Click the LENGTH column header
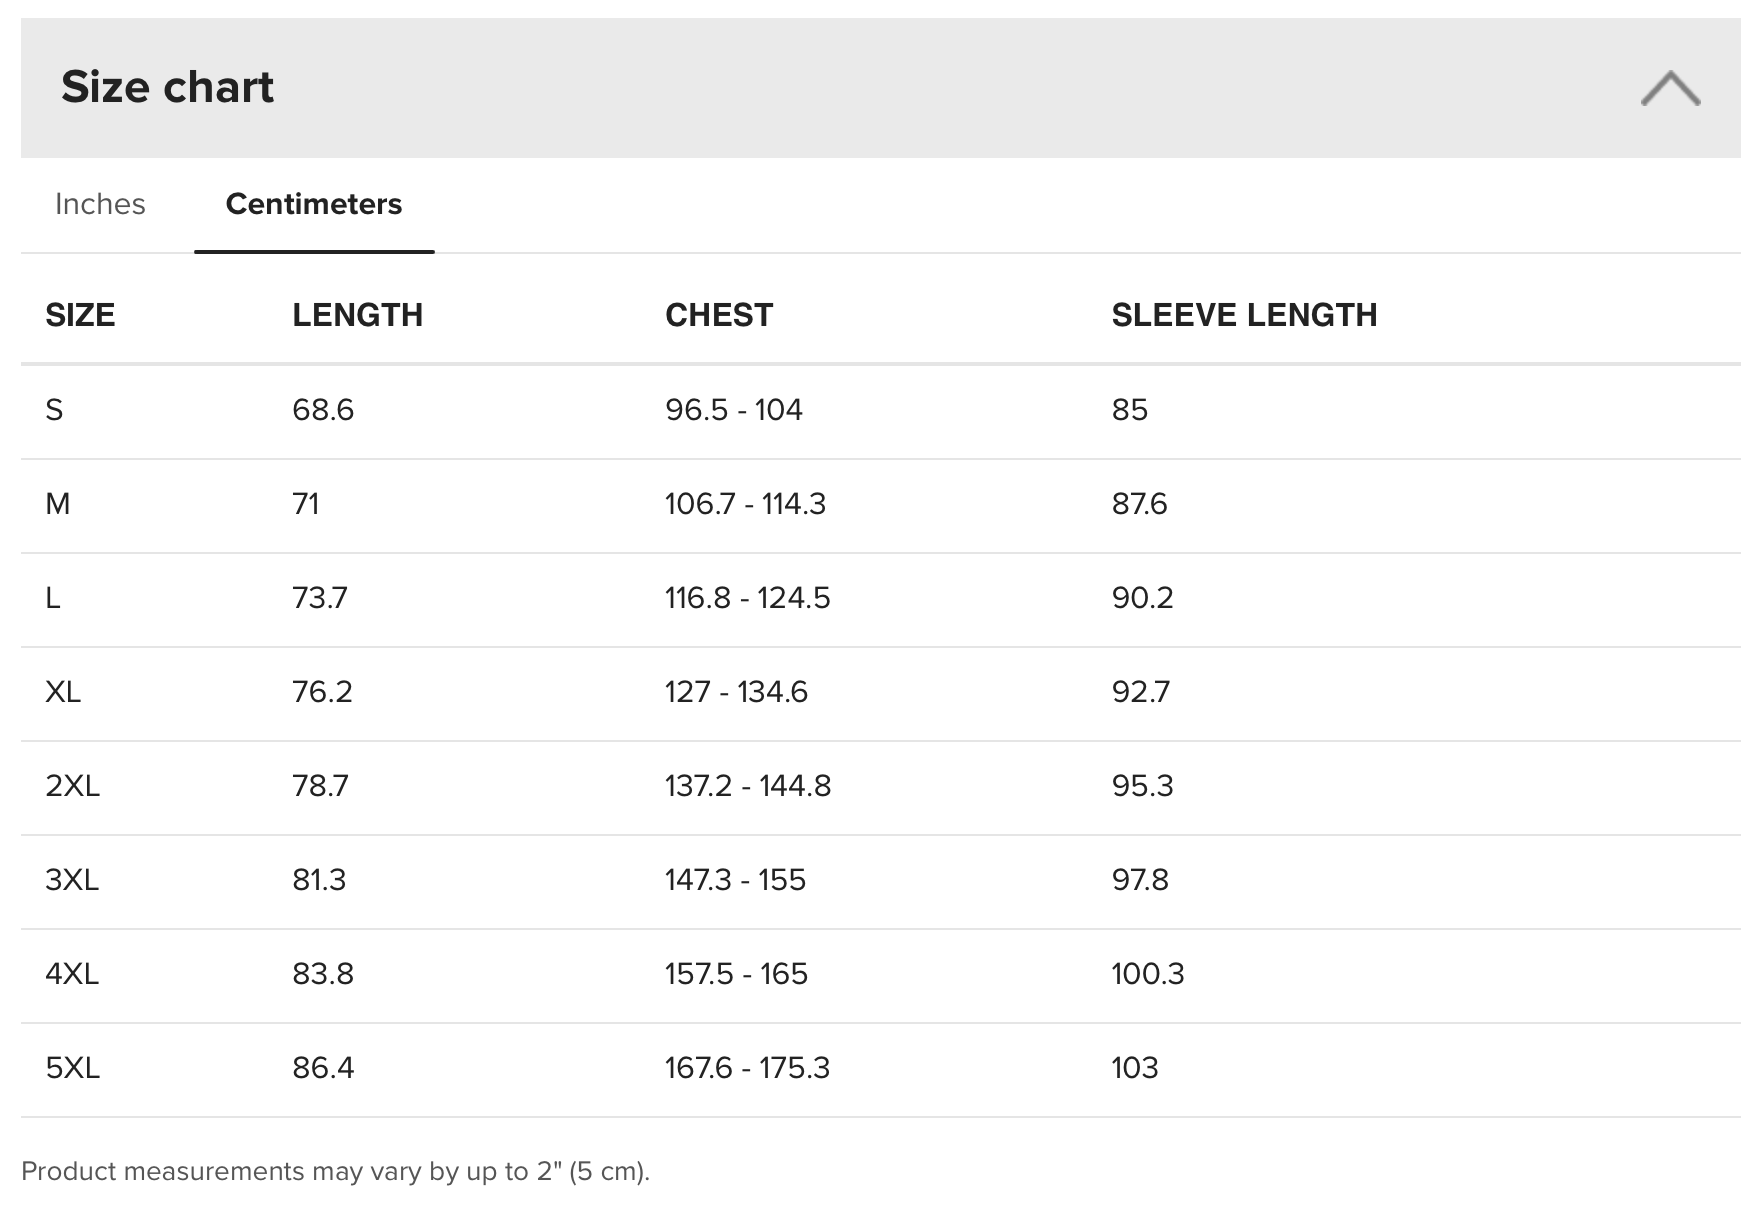 (x=357, y=315)
